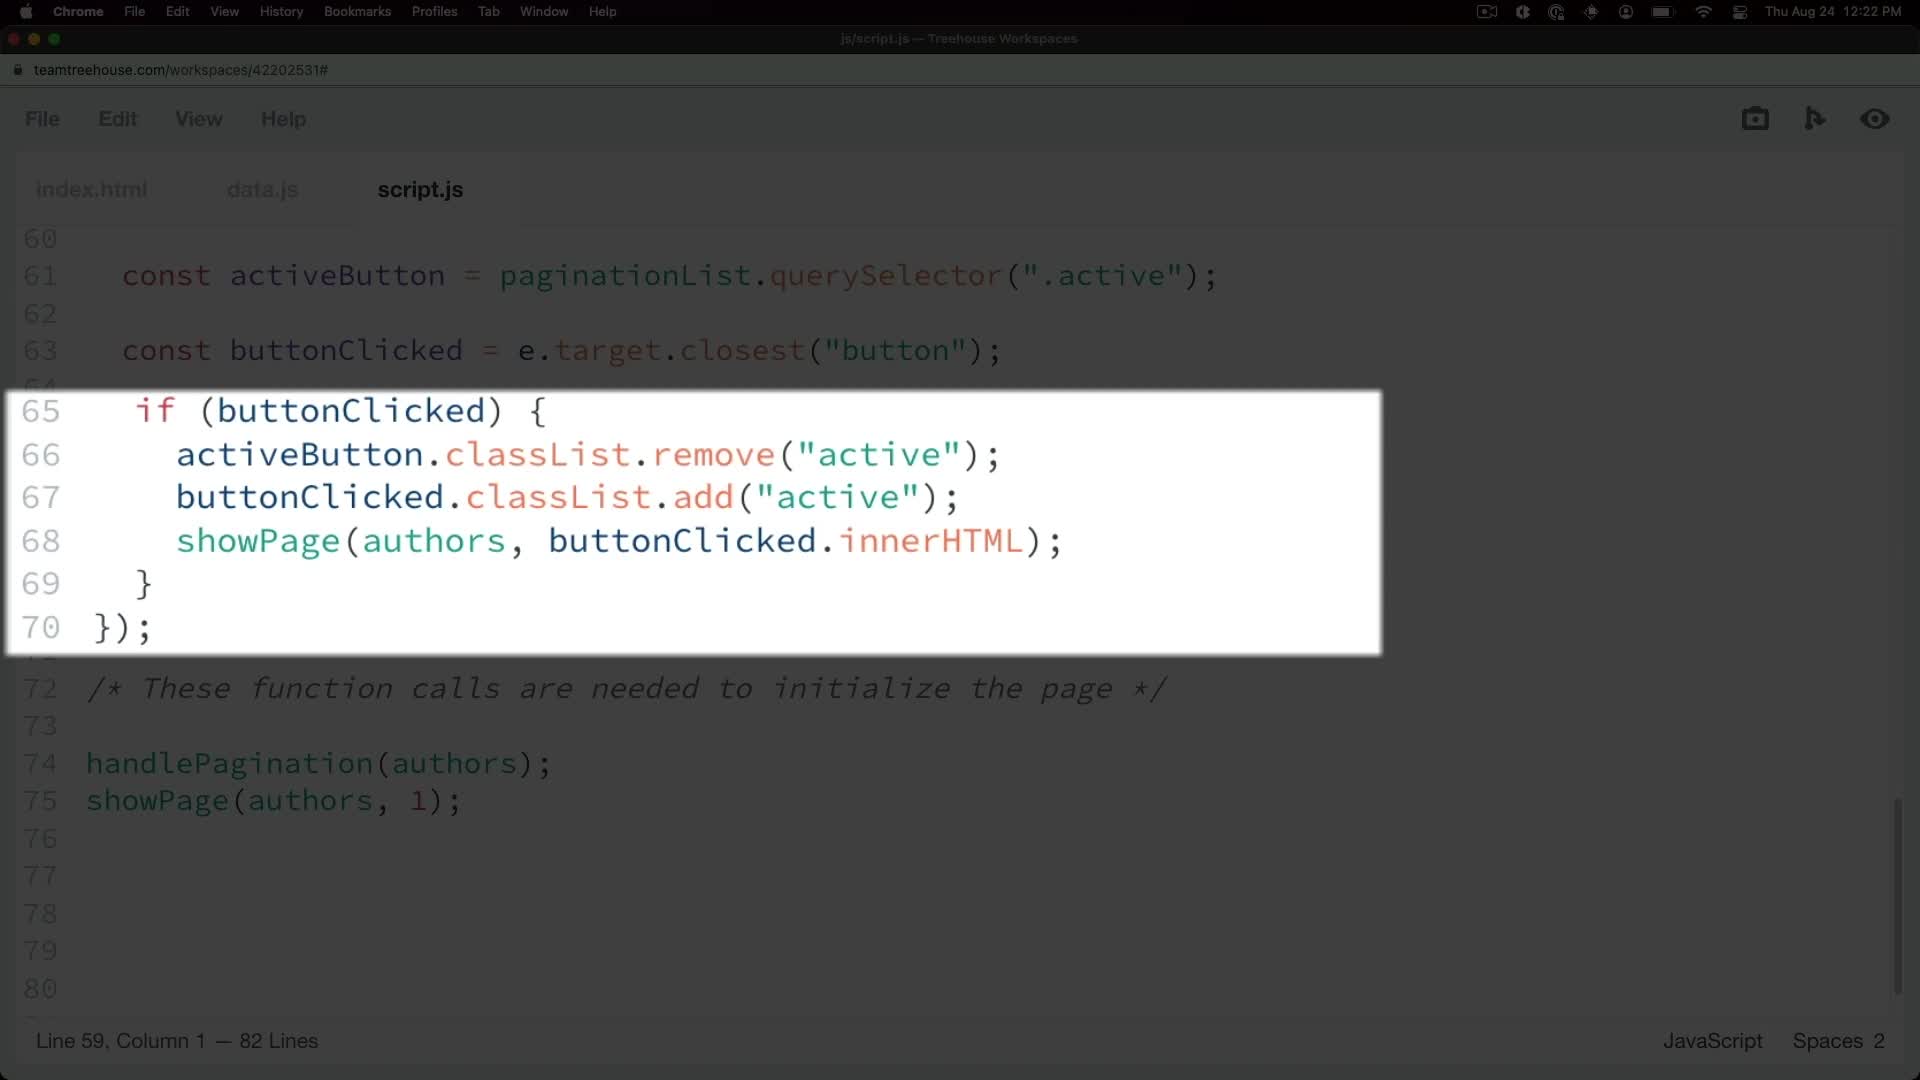Click line number 69 in gutter
Image resolution: width=1920 pixels, height=1080 pixels.
pos(40,584)
